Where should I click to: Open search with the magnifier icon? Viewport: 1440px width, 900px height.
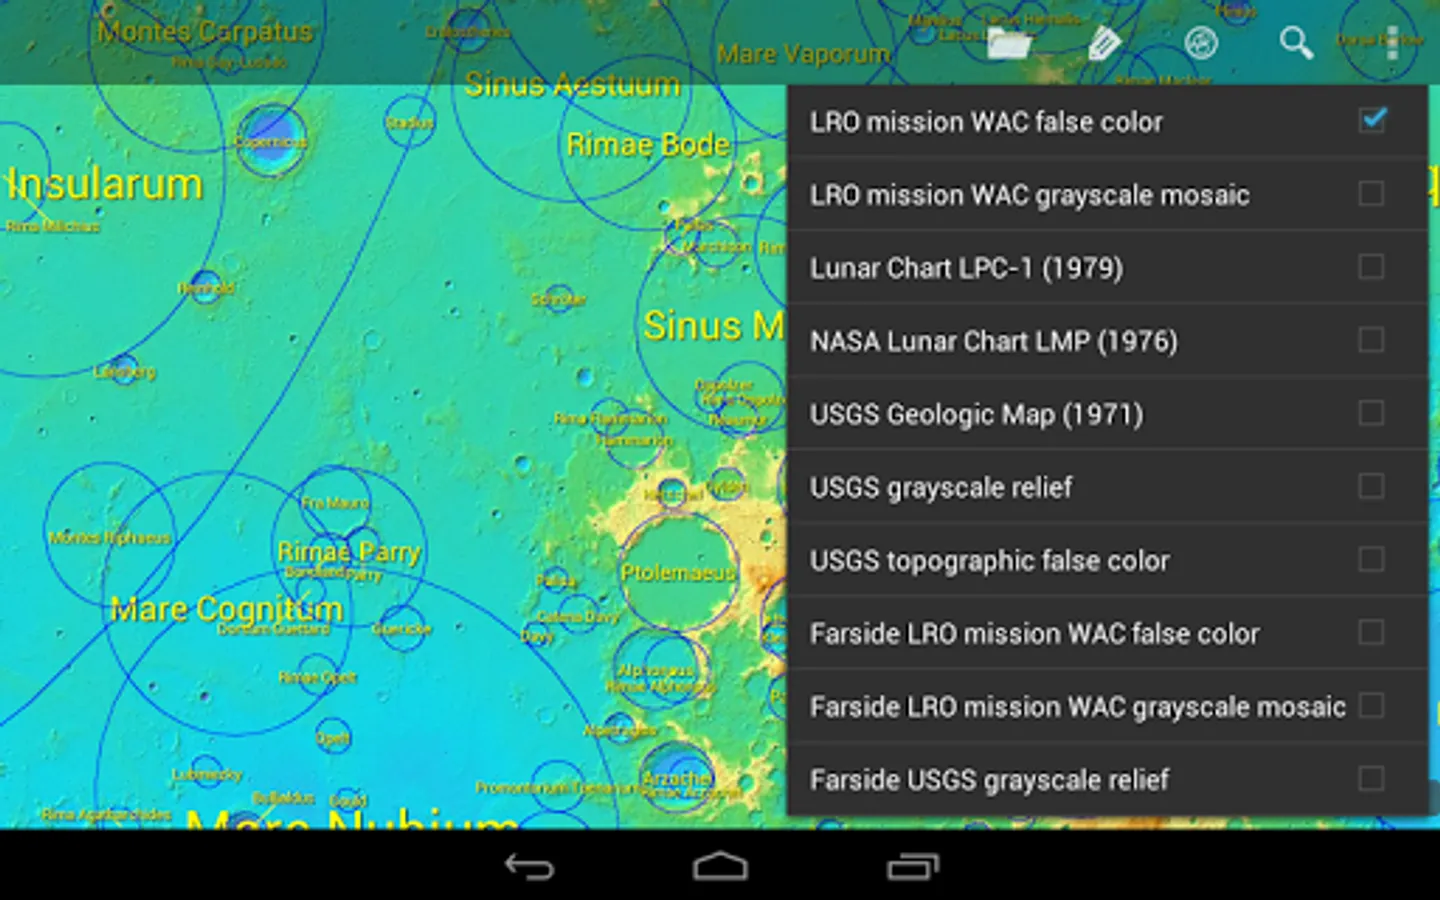(x=1296, y=43)
